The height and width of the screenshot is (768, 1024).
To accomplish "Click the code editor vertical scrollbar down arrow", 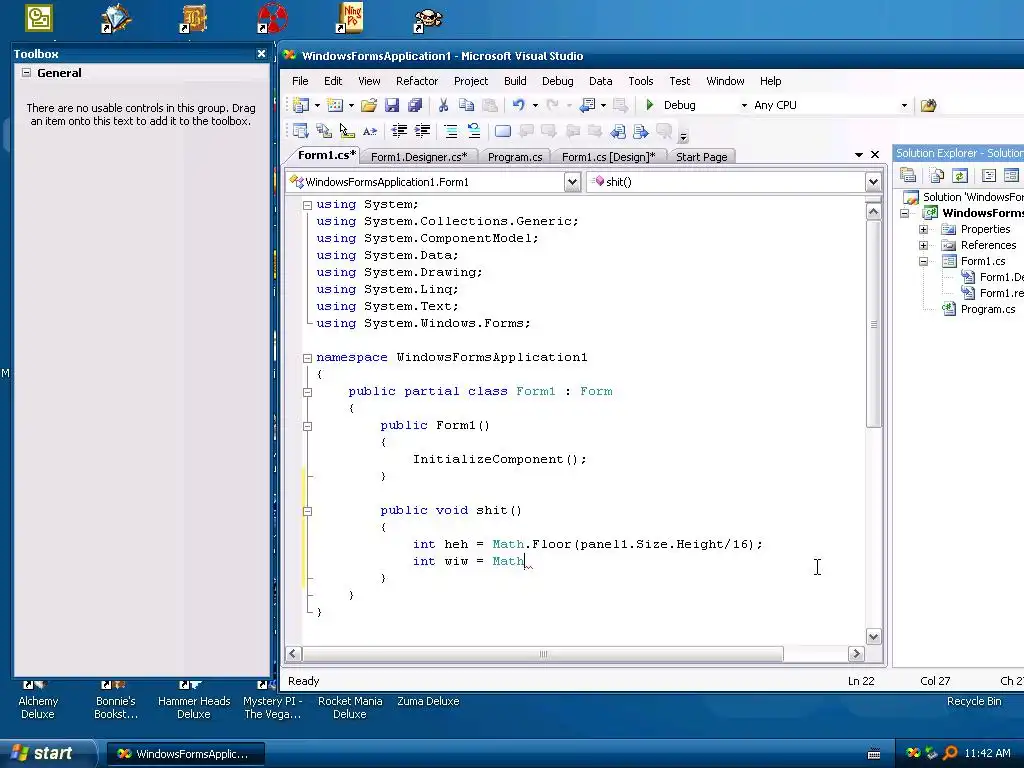I will coord(873,636).
